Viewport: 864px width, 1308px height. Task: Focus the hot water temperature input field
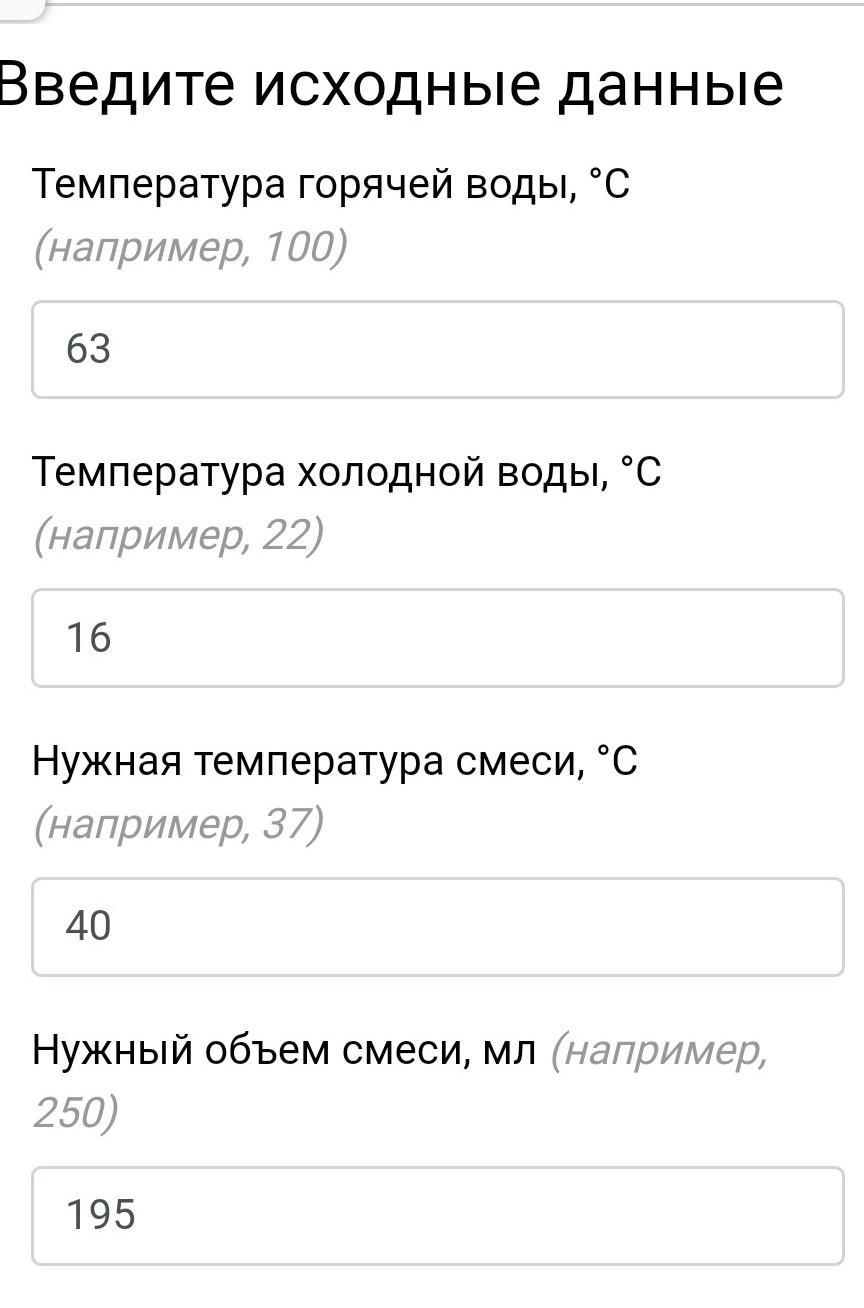point(438,350)
